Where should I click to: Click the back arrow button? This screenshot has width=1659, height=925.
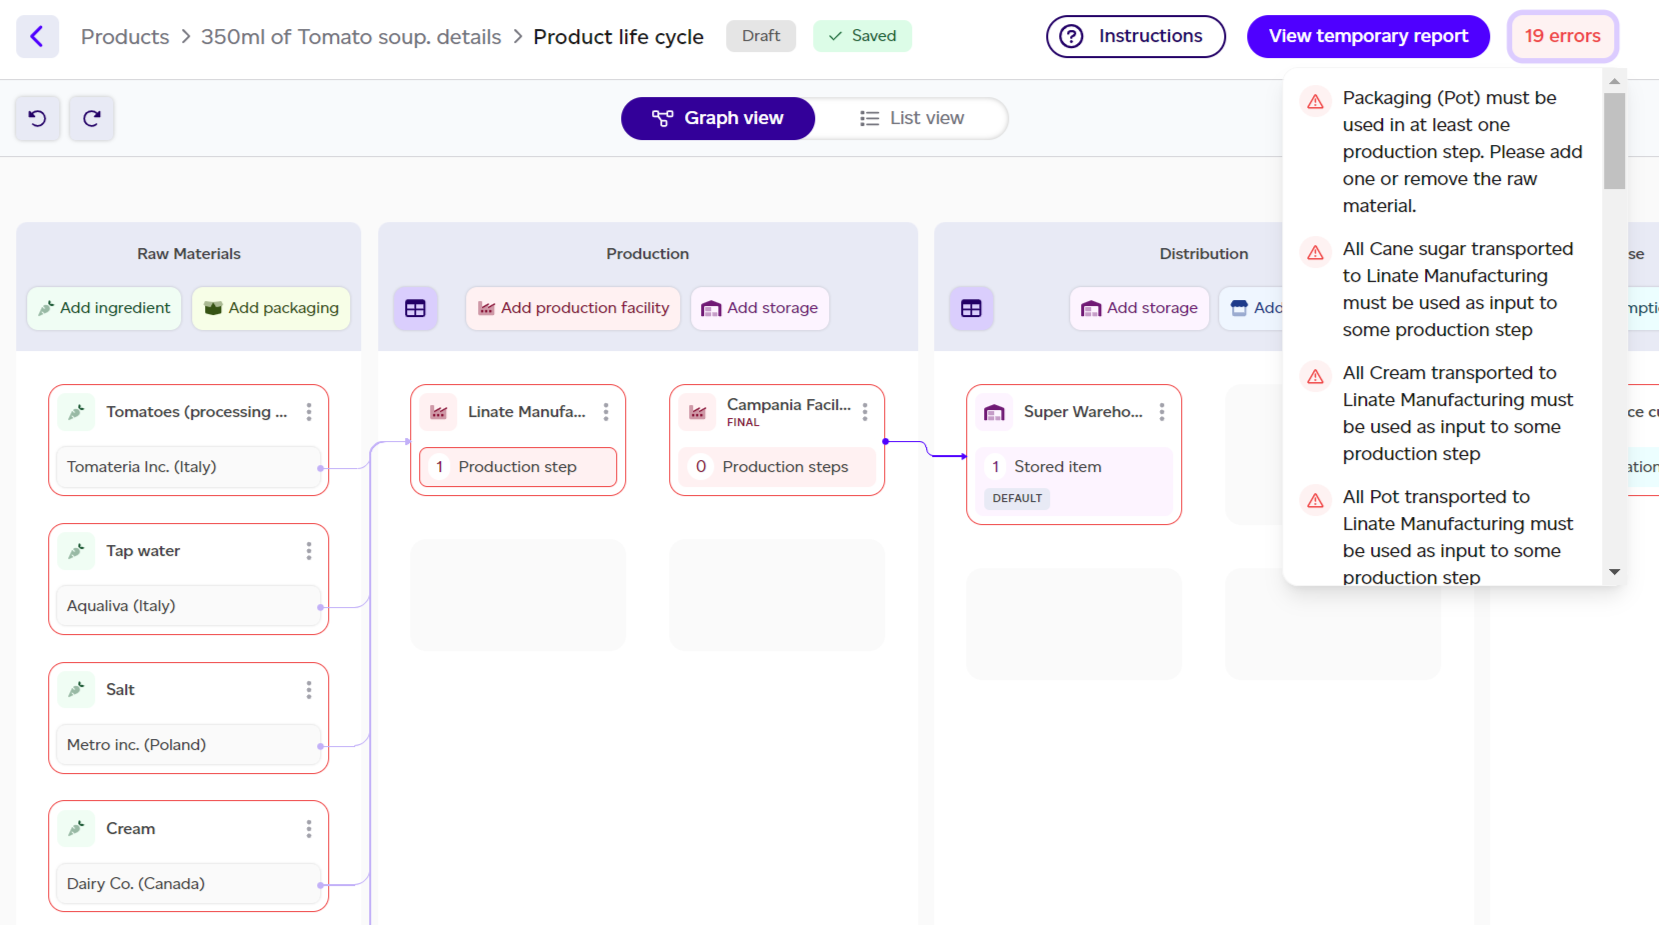click(38, 37)
